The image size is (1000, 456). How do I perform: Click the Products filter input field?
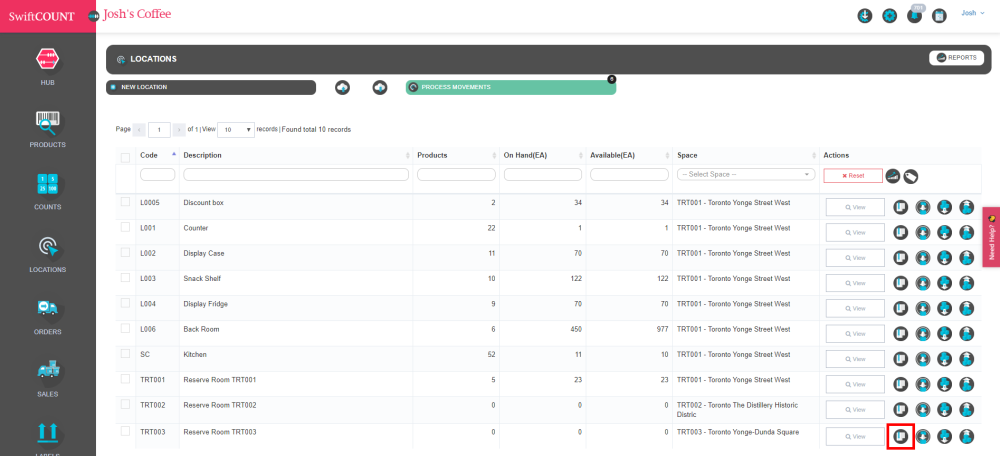click(456, 174)
